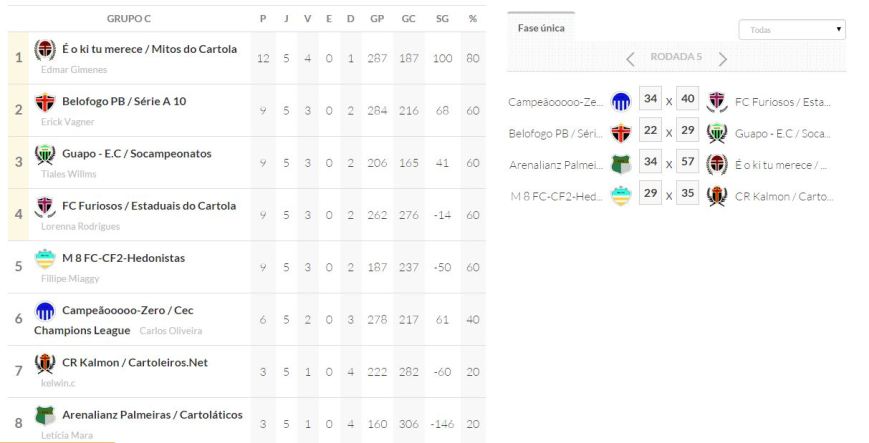
Task: Click the Guapo - E.C team crest in standings
Action: click(x=45, y=154)
